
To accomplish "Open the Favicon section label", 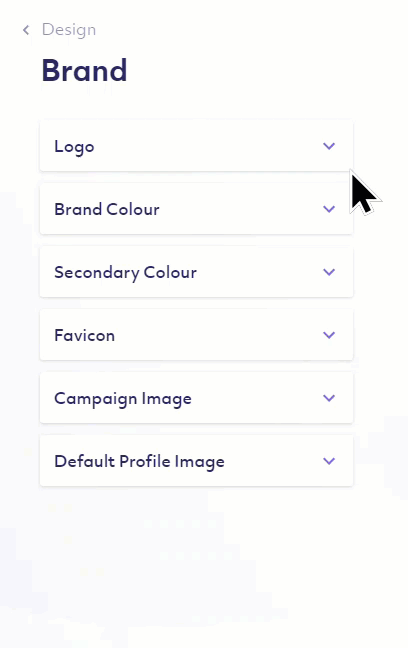I will (x=84, y=336).
